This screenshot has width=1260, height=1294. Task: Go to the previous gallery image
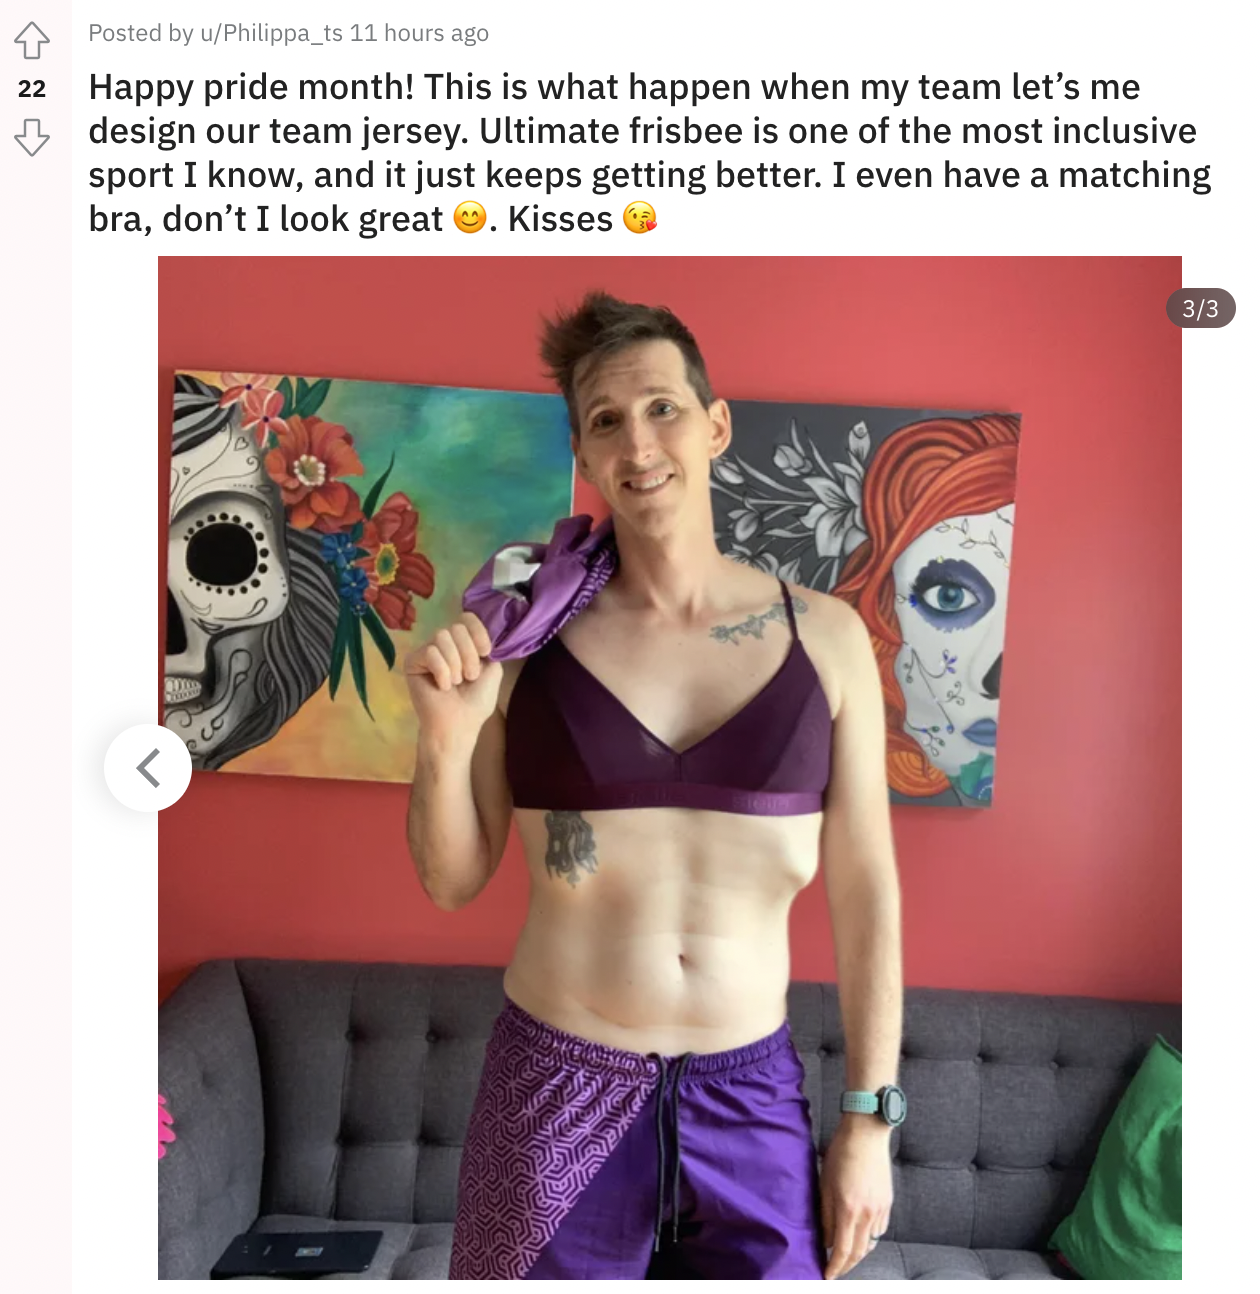click(148, 768)
